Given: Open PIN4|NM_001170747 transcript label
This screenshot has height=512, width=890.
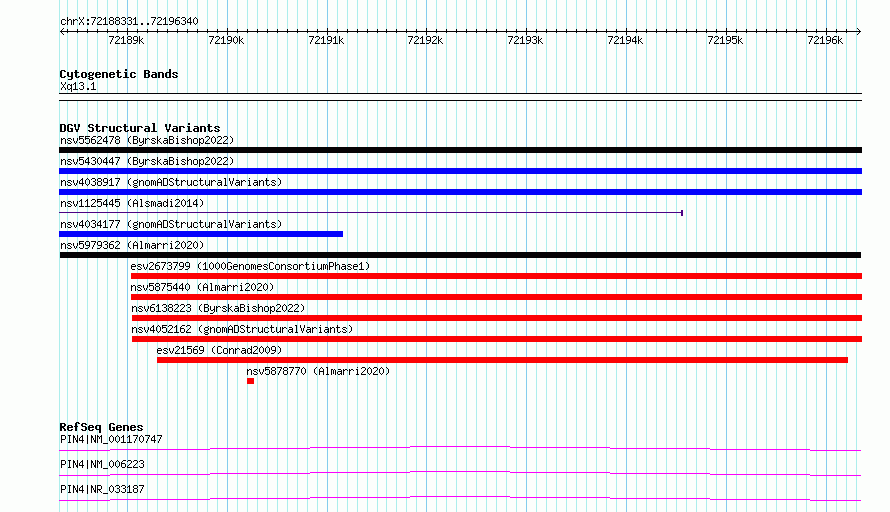Looking at the screenshot, I should point(111,439).
